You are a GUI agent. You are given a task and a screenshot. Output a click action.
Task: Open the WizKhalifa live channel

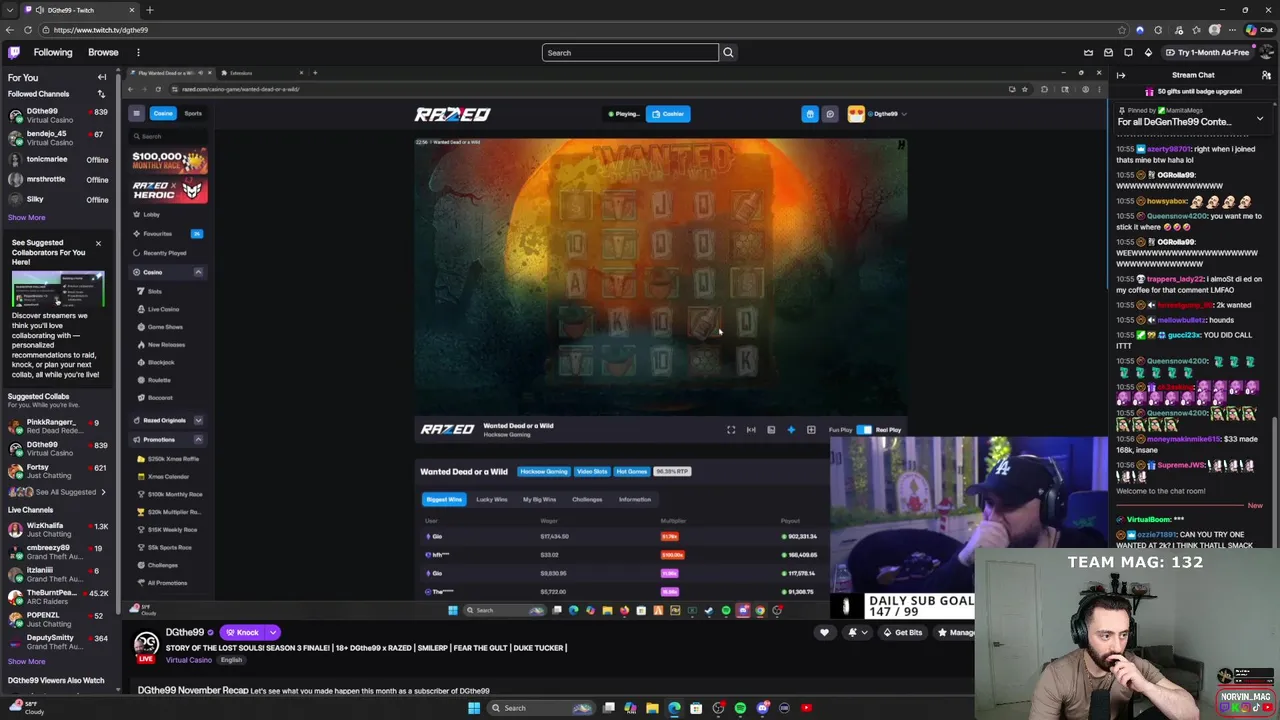(x=58, y=529)
